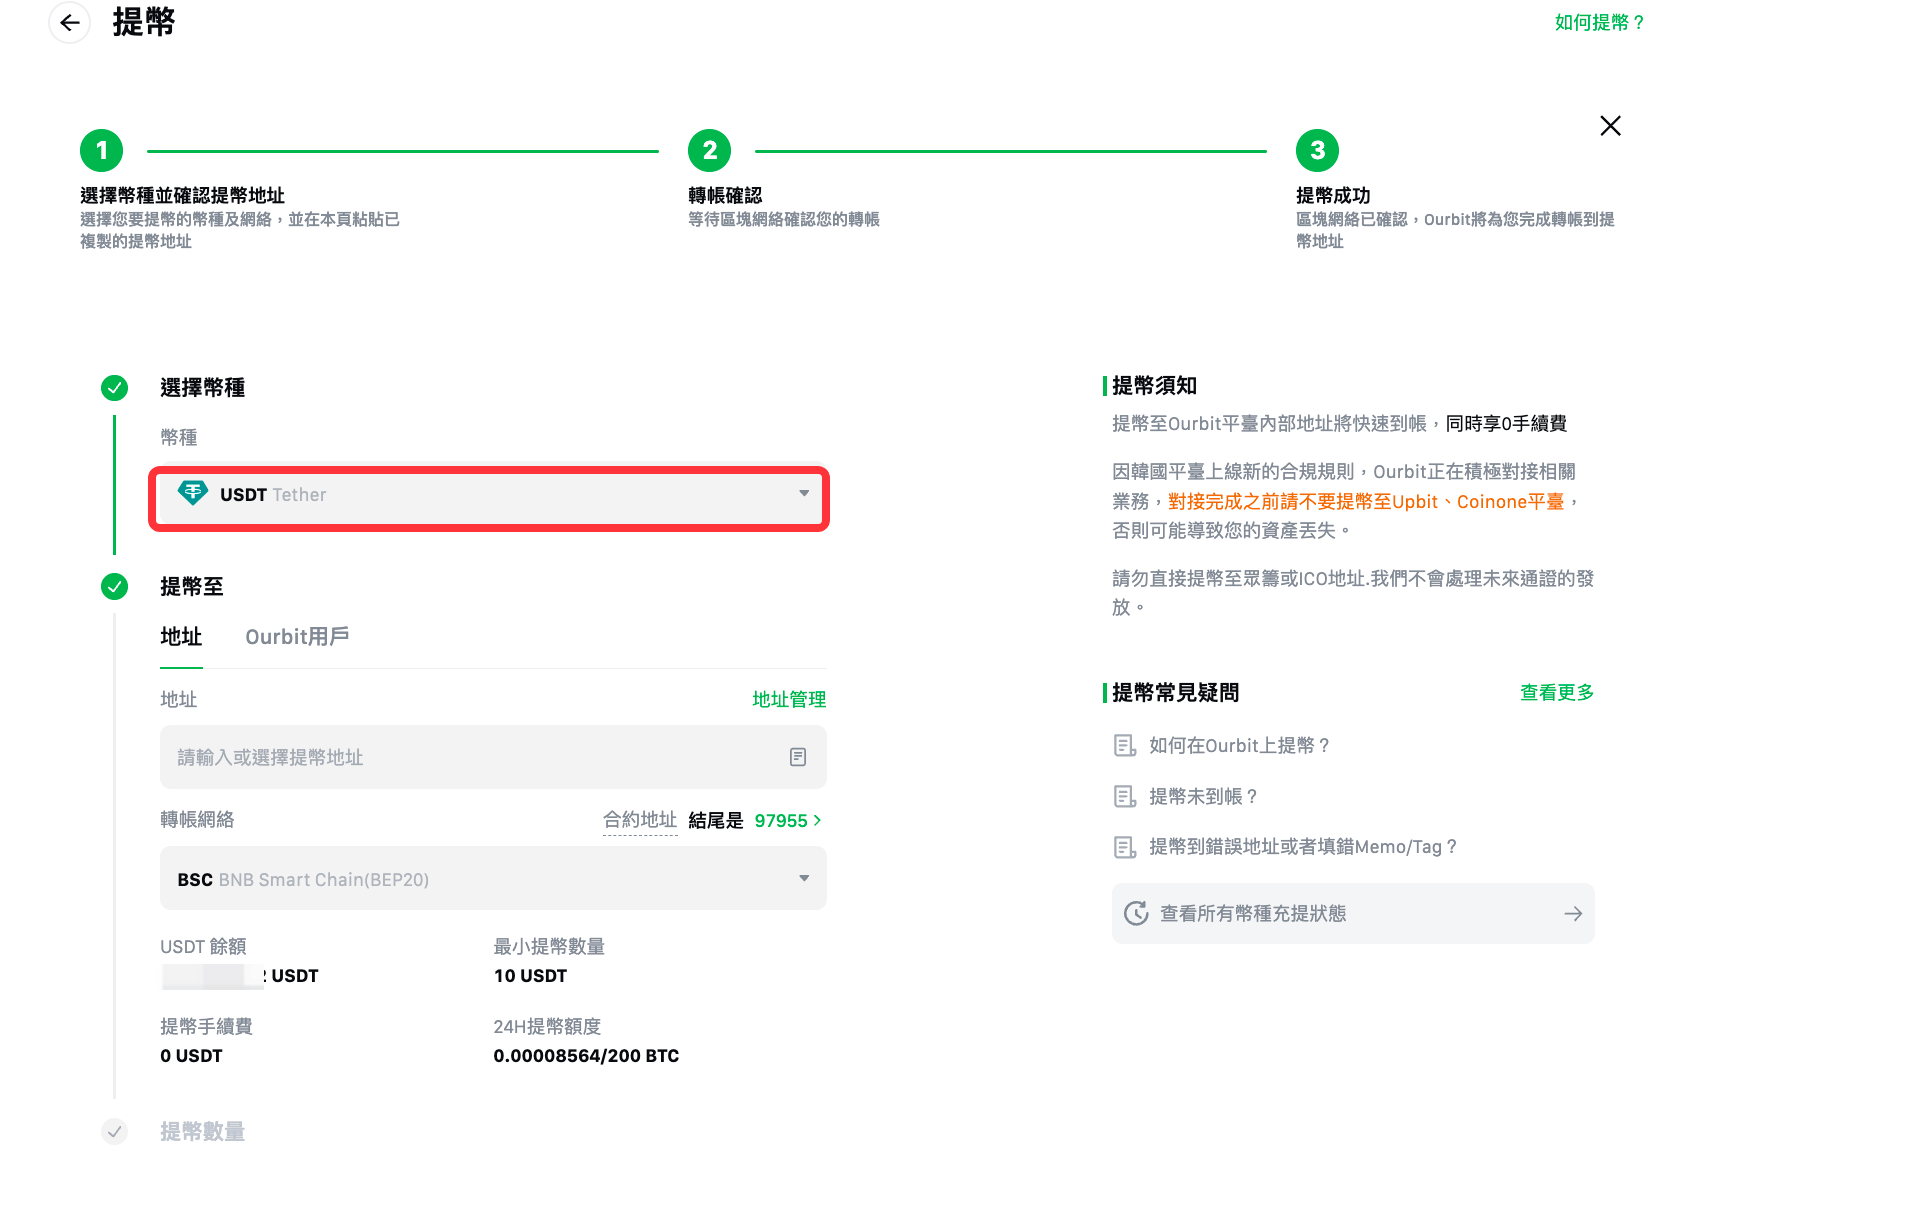Image resolution: width=1926 pixels, height=1220 pixels.
Task: Click document icon beside 如何在Ourbit上提幣
Action: click(1124, 746)
